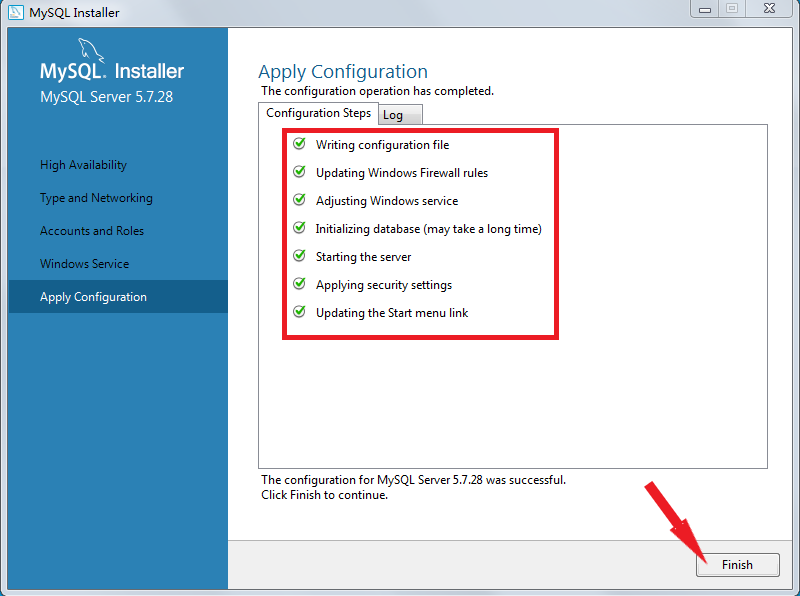Viewport: 800px width, 596px height.
Task: Click checkmark icon beside Updating Windows Firewall rules
Action: pyautogui.click(x=299, y=171)
